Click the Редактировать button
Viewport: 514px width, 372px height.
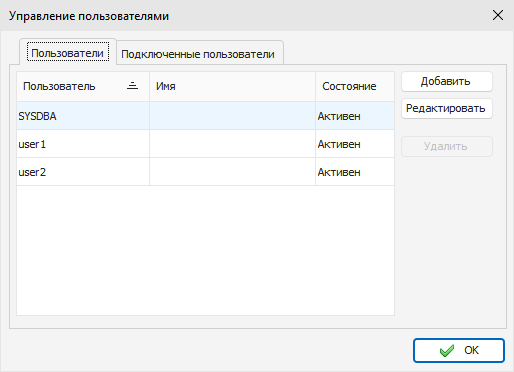(x=447, y=108)
